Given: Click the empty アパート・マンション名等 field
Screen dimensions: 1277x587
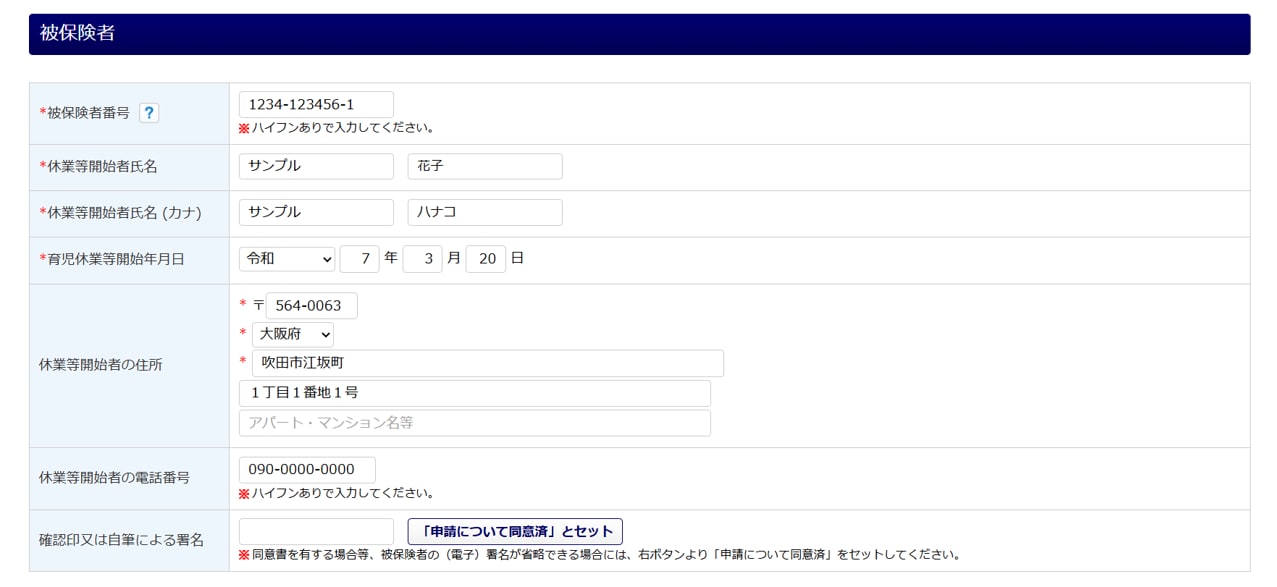Looking at the screenshot, I should 475,423.
